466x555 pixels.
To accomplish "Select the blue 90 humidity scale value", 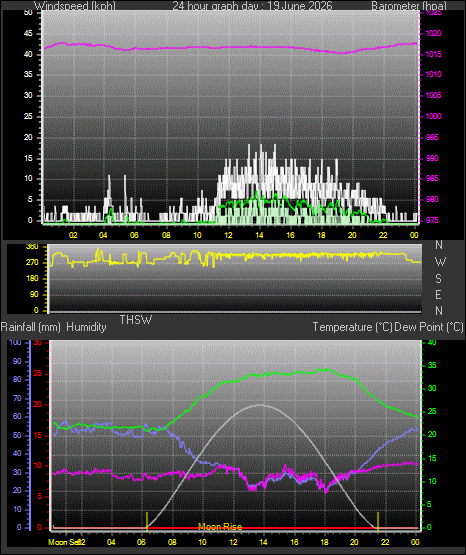I will (17, 361).
